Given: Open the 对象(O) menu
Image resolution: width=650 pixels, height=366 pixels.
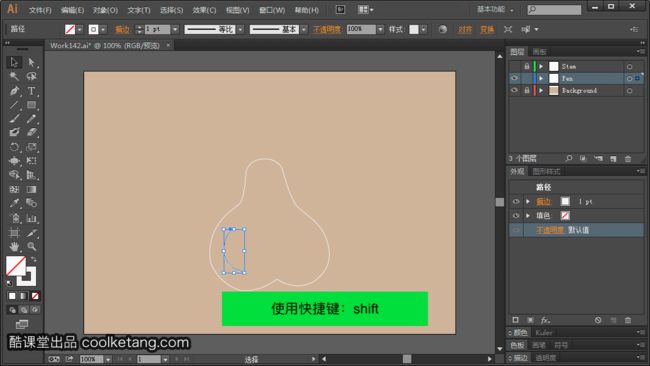Looking at the screenshot, I should point(105,10).
